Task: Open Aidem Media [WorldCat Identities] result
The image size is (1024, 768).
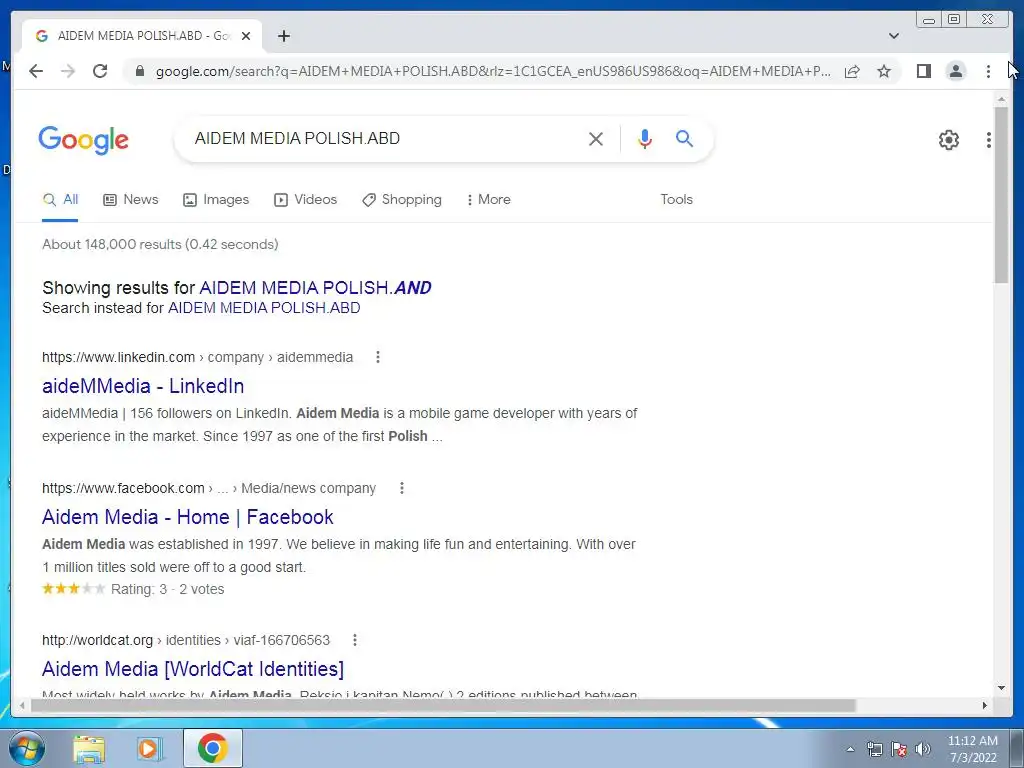Action: 193,669
